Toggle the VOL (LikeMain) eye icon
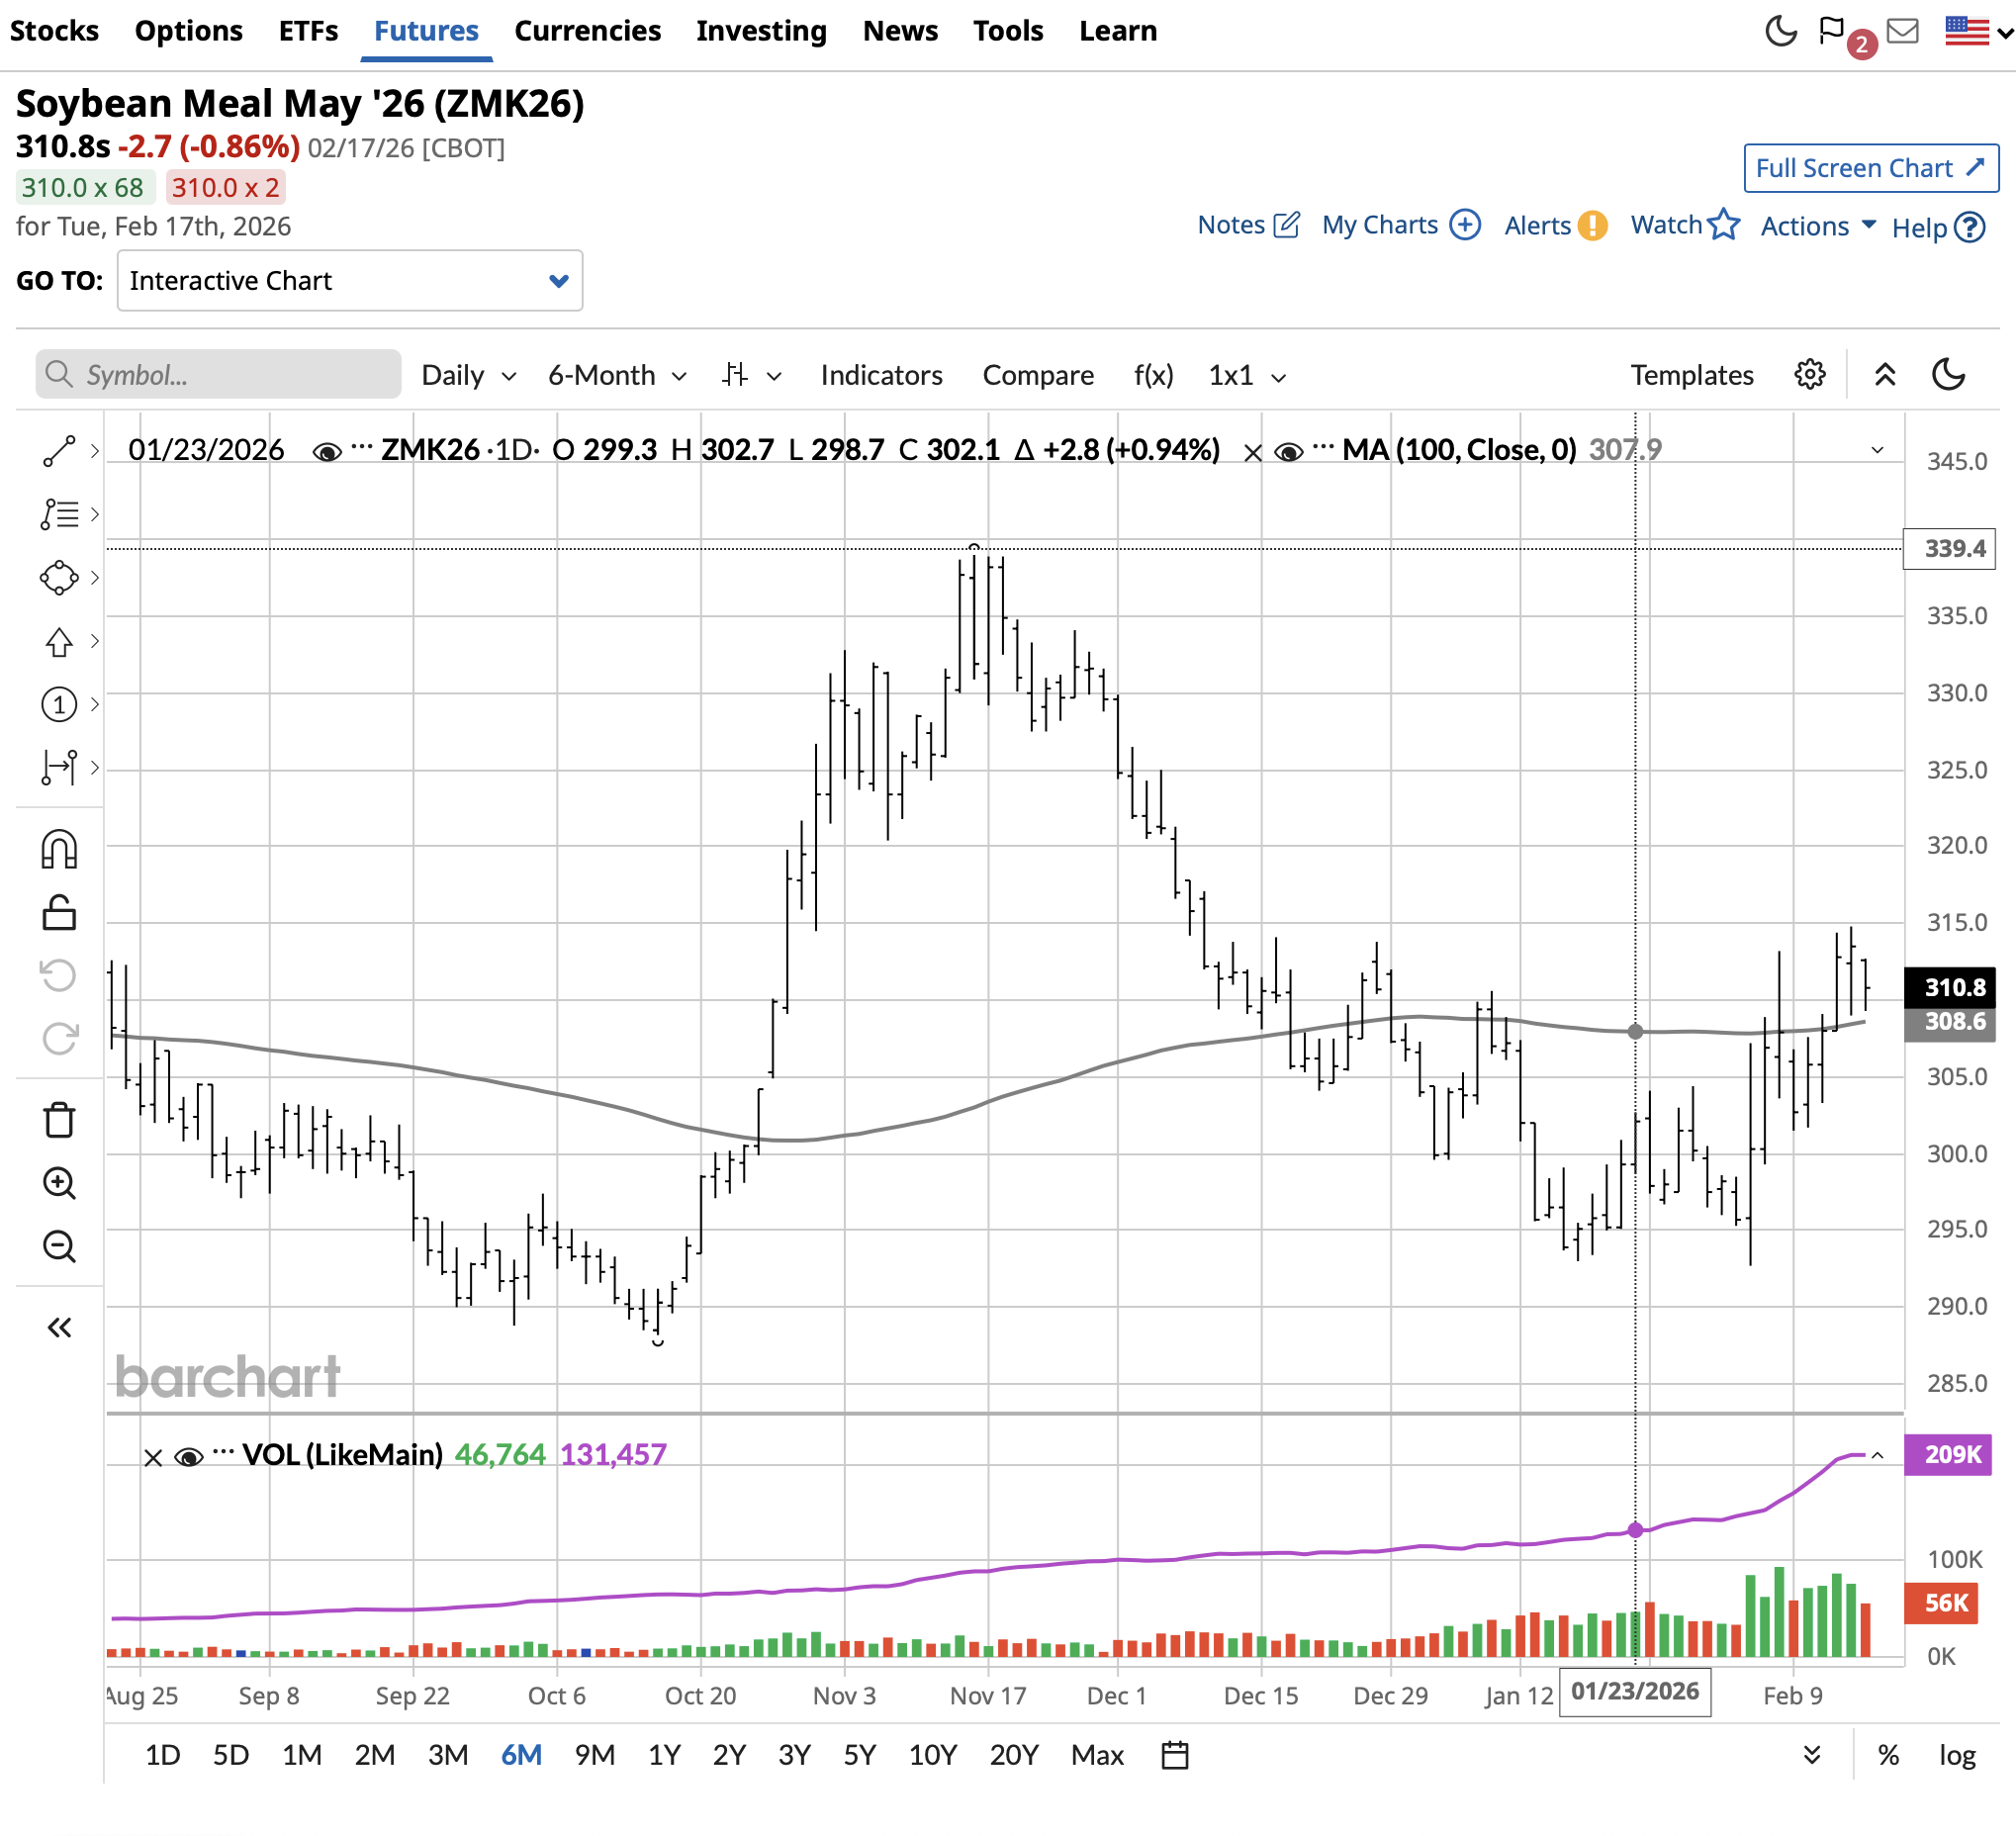2016x1836 pixels. [x=188, y=1457]
